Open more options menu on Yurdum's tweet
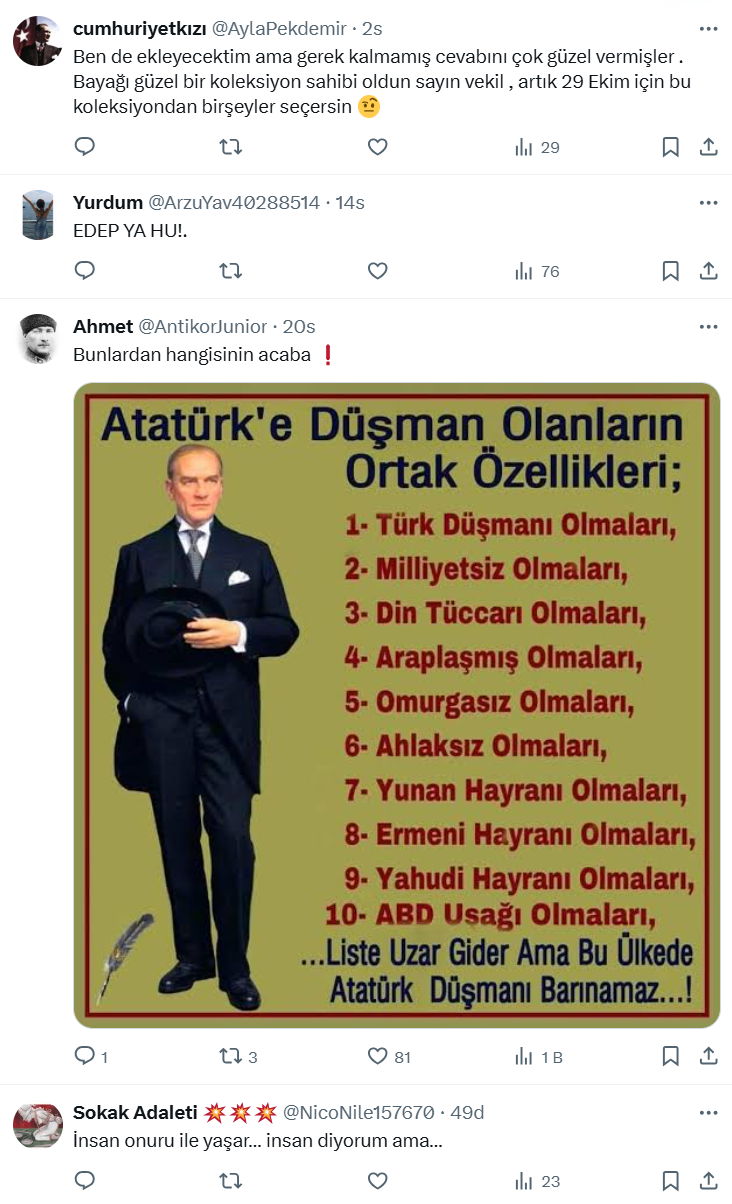The width and height of the screenshot is (732, 1204). click(708, 203)
